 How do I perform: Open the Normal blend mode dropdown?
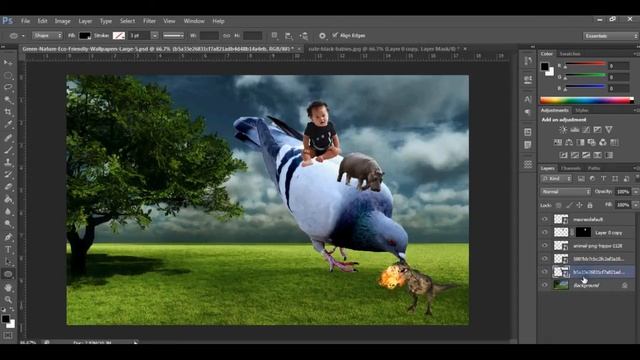coord(566,191)
